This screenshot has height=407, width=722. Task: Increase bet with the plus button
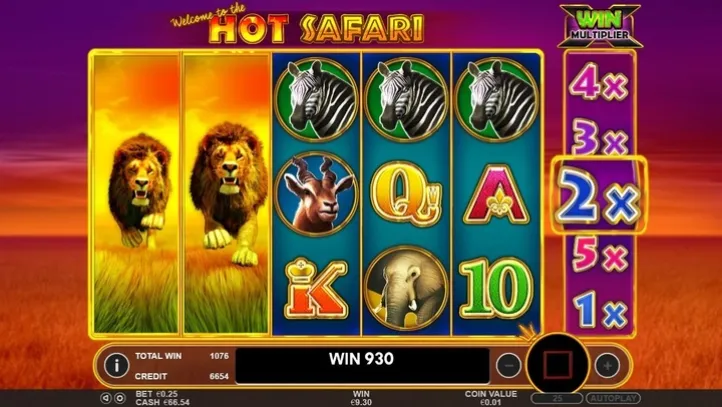[x=607, y=366]
